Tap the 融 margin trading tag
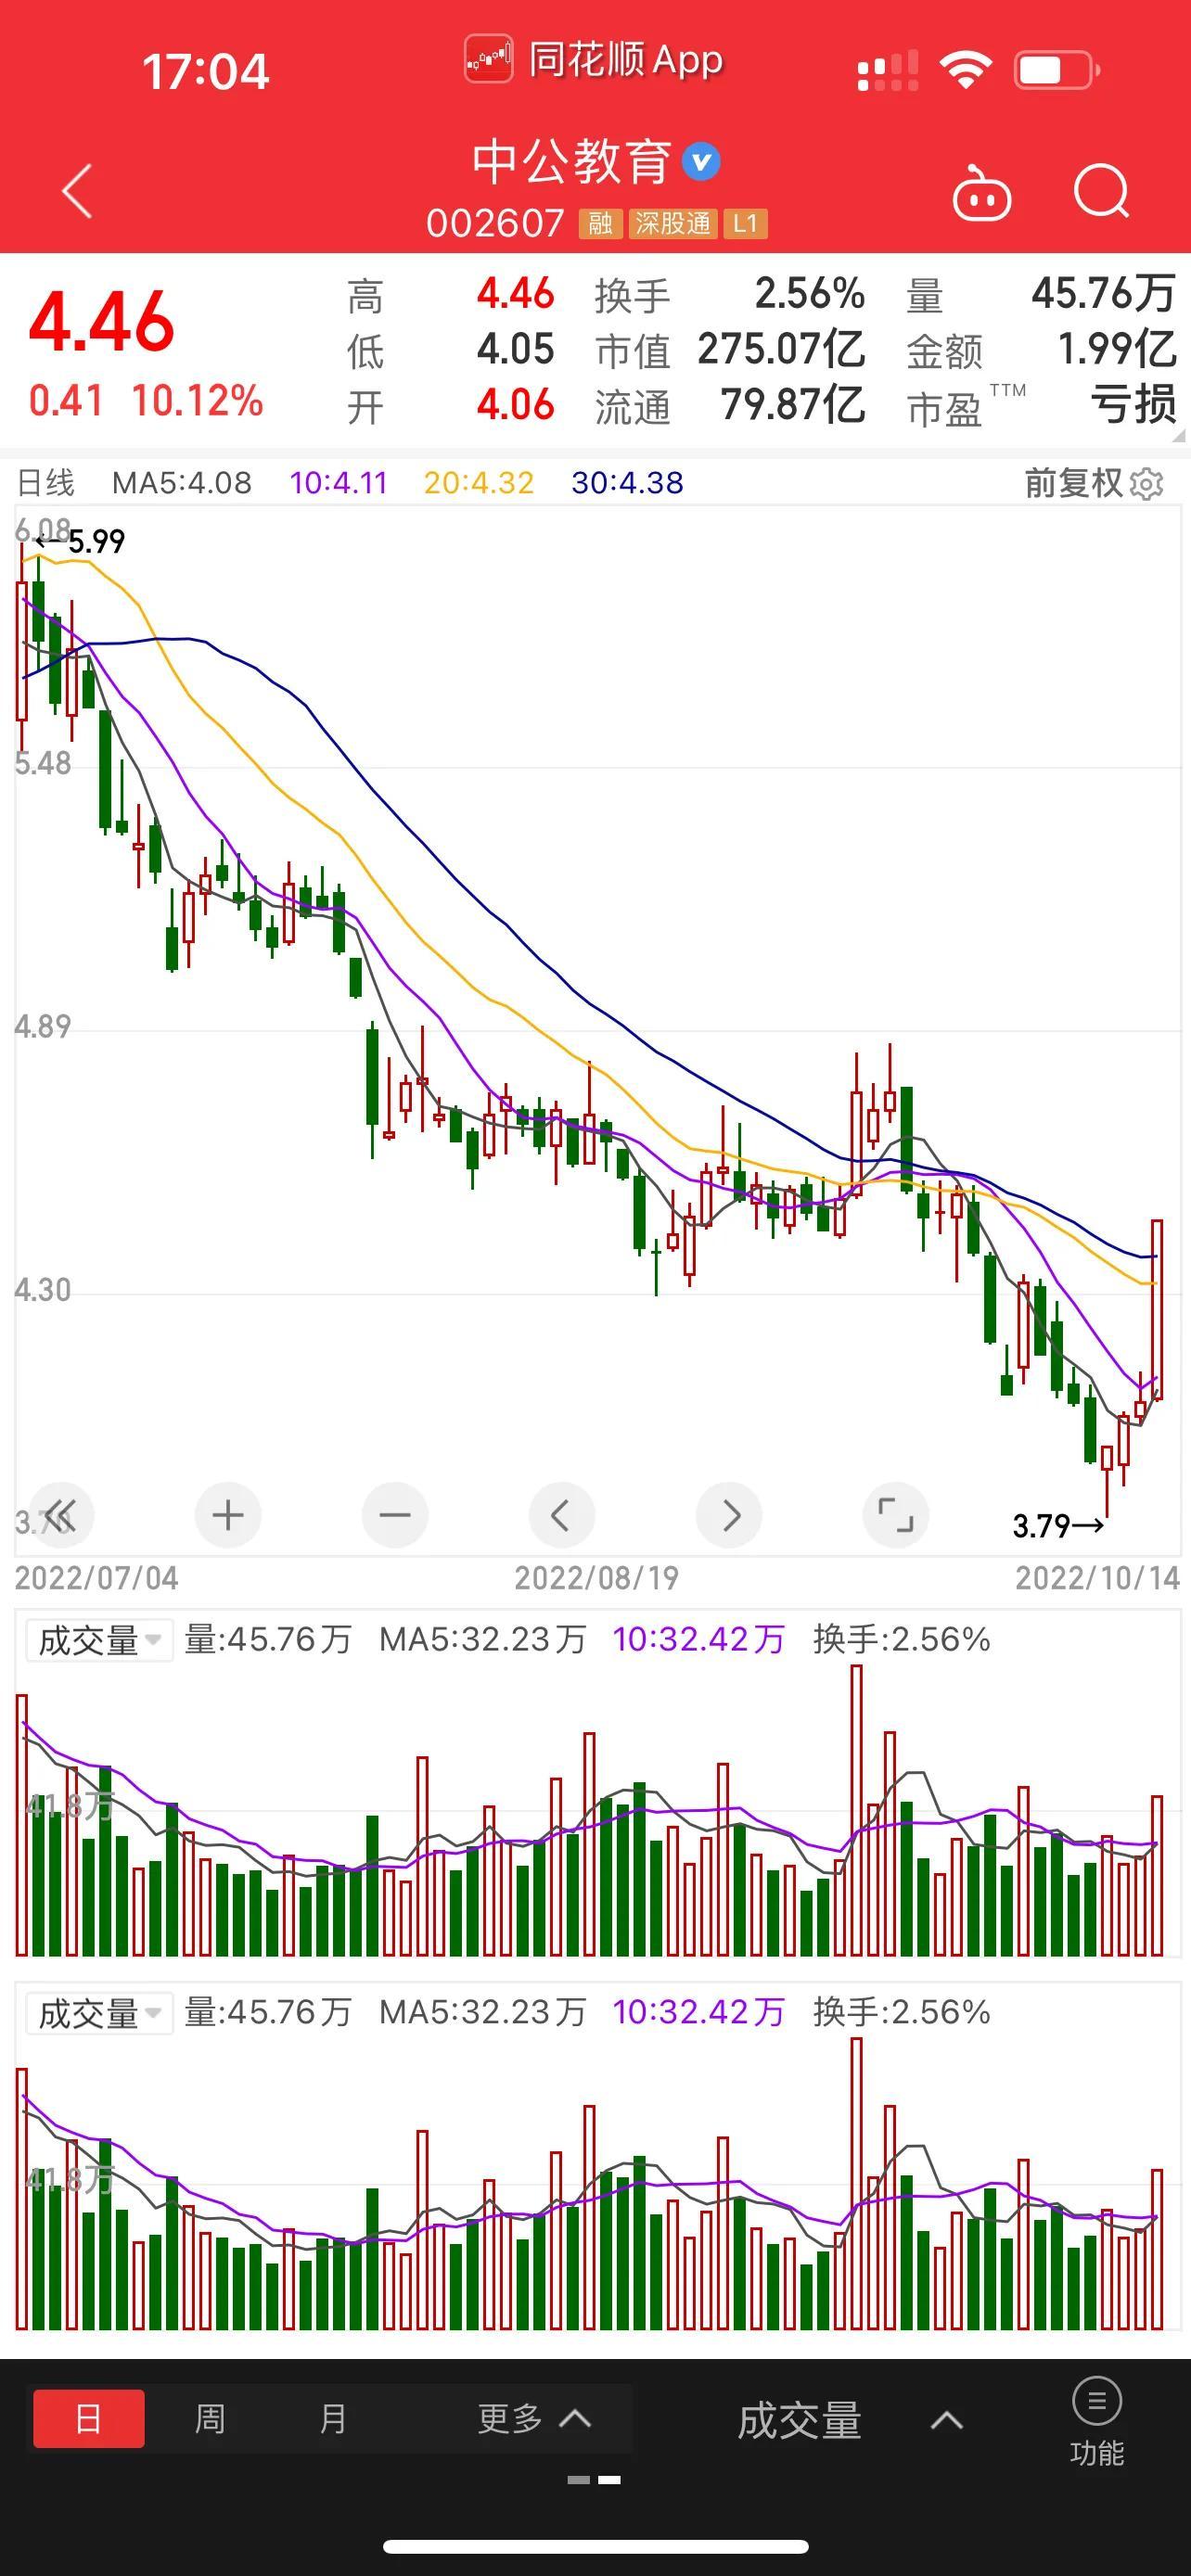1191x2576 pixels. click(600, 223)
